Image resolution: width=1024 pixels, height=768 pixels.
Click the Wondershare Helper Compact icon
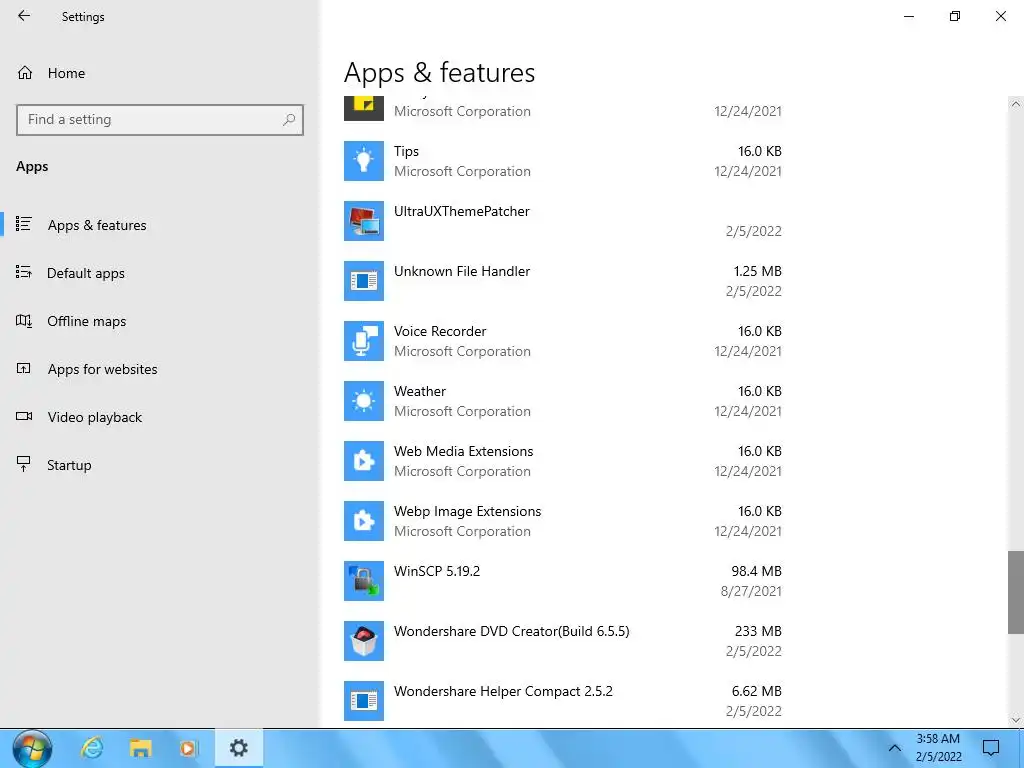coord(364,701)
